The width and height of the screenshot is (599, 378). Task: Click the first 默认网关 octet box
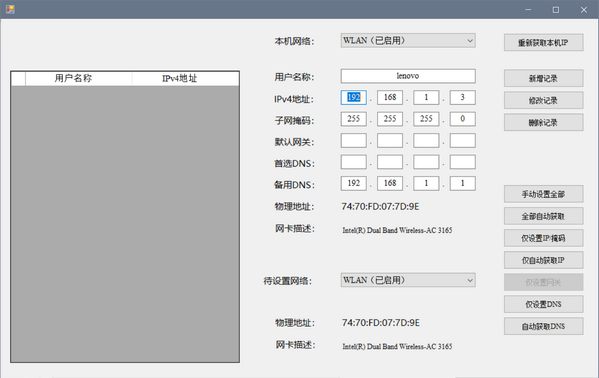tap(353, 140)
